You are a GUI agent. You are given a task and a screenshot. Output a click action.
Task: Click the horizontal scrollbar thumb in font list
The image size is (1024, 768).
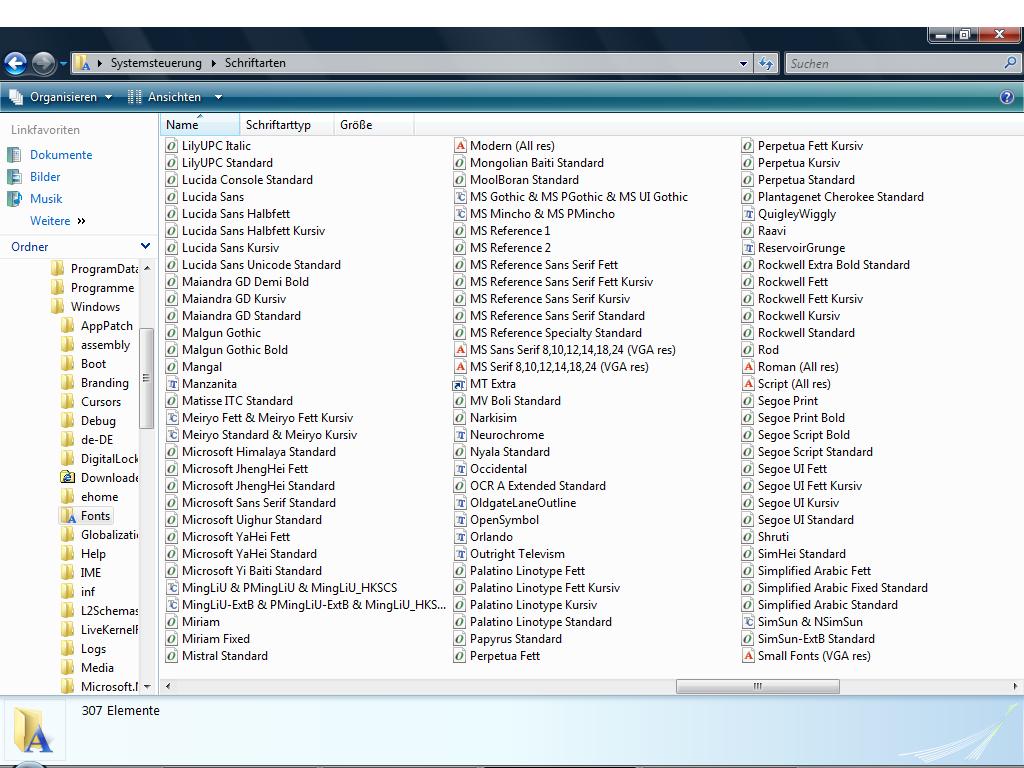pos(758,686)
